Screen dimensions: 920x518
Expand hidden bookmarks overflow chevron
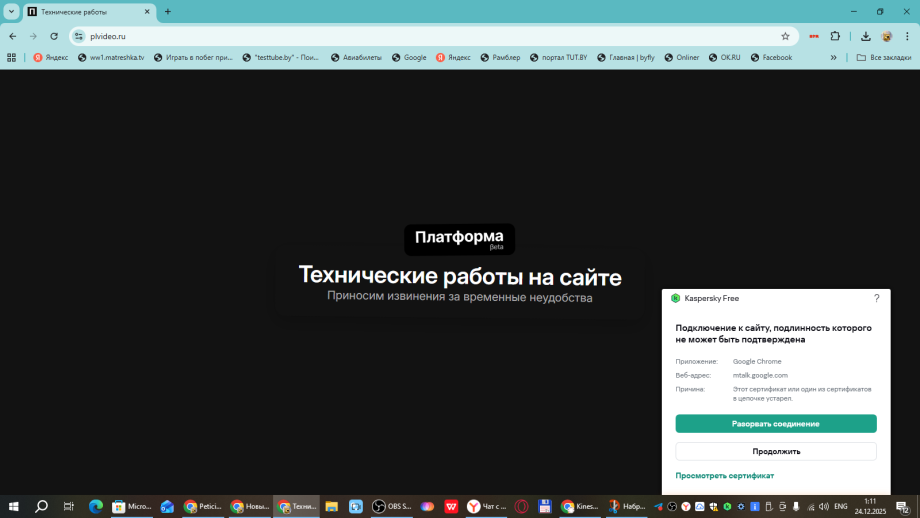(833, 58)
